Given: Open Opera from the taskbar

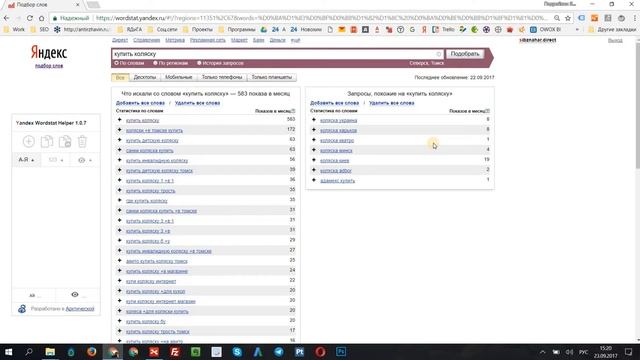Looking at the screenshot, I should (x=320, y=351).
